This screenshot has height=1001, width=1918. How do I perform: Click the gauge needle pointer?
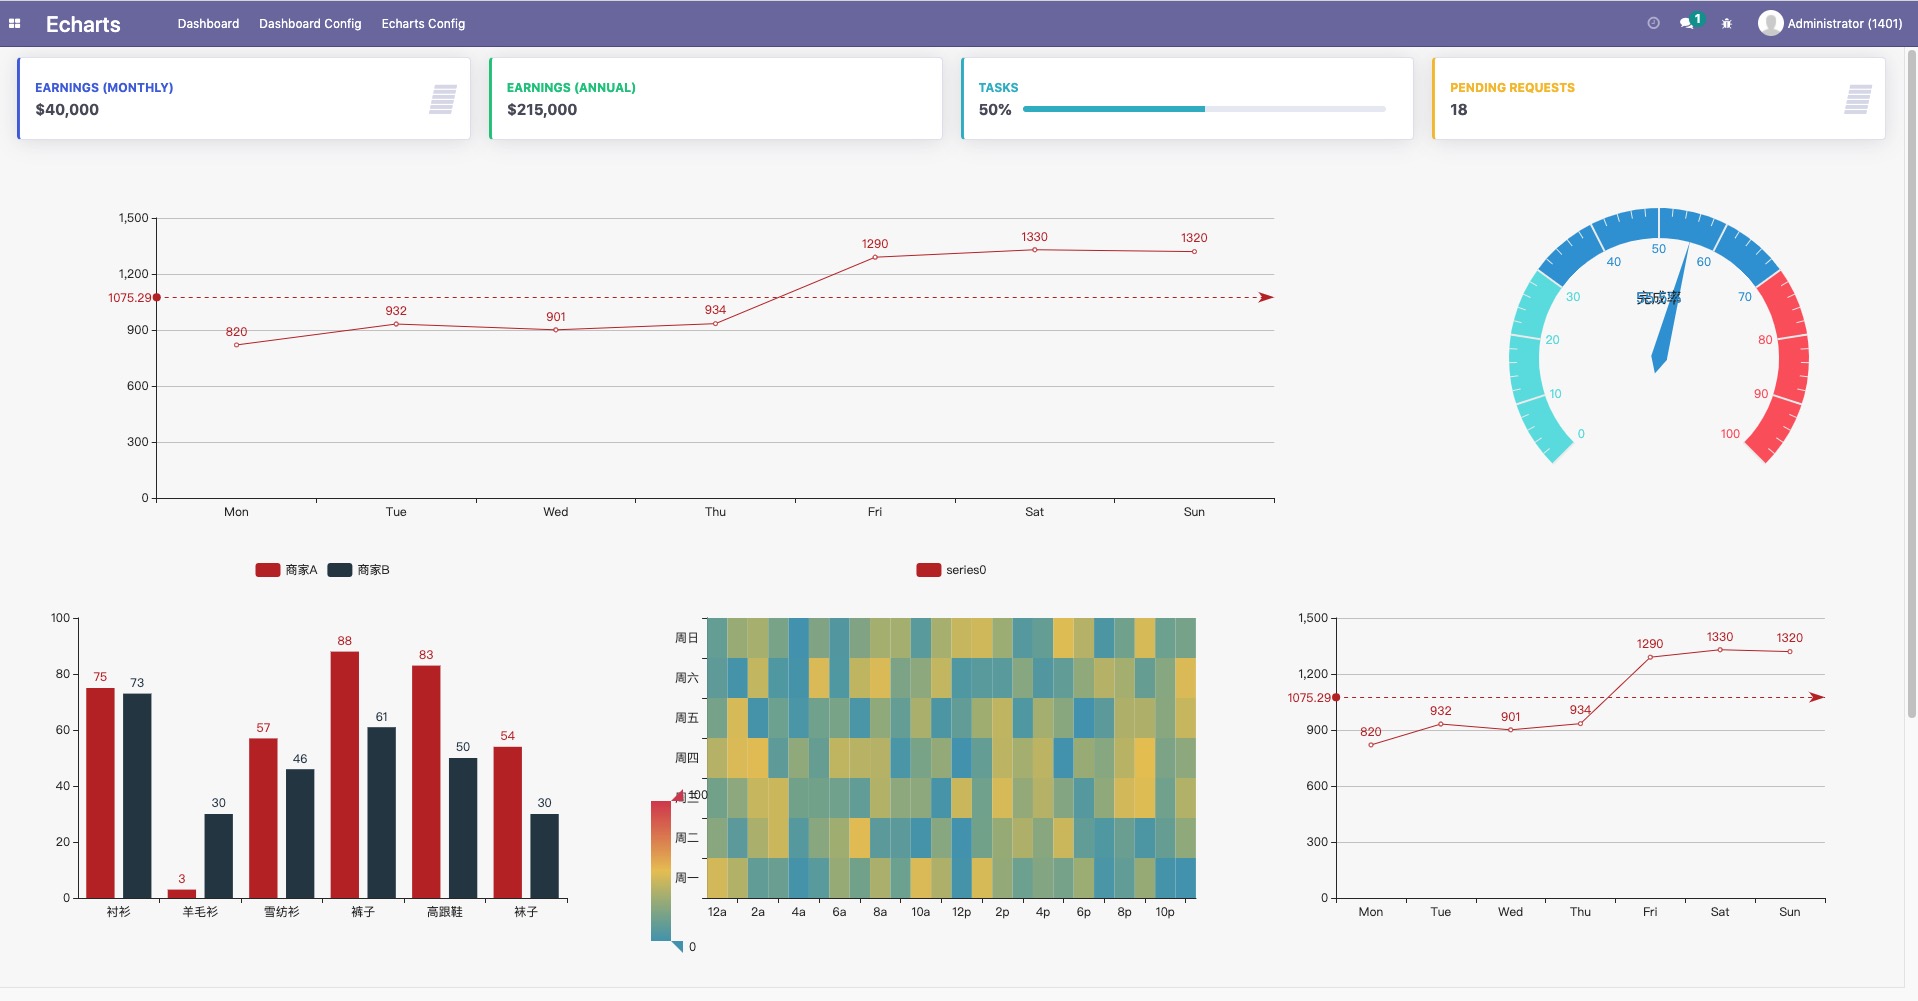(1670, 312)
